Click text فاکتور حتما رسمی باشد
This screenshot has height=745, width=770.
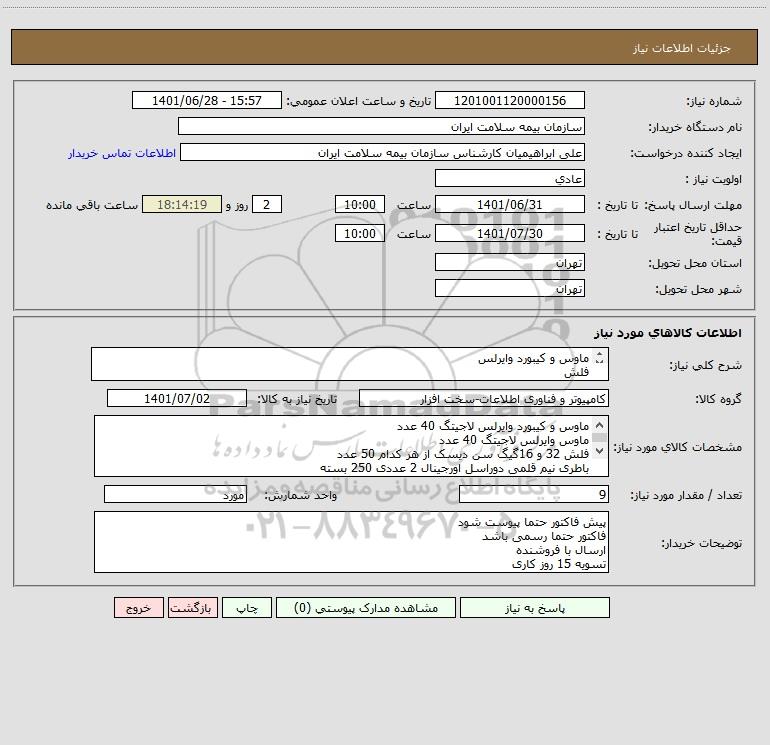[544, 536]
